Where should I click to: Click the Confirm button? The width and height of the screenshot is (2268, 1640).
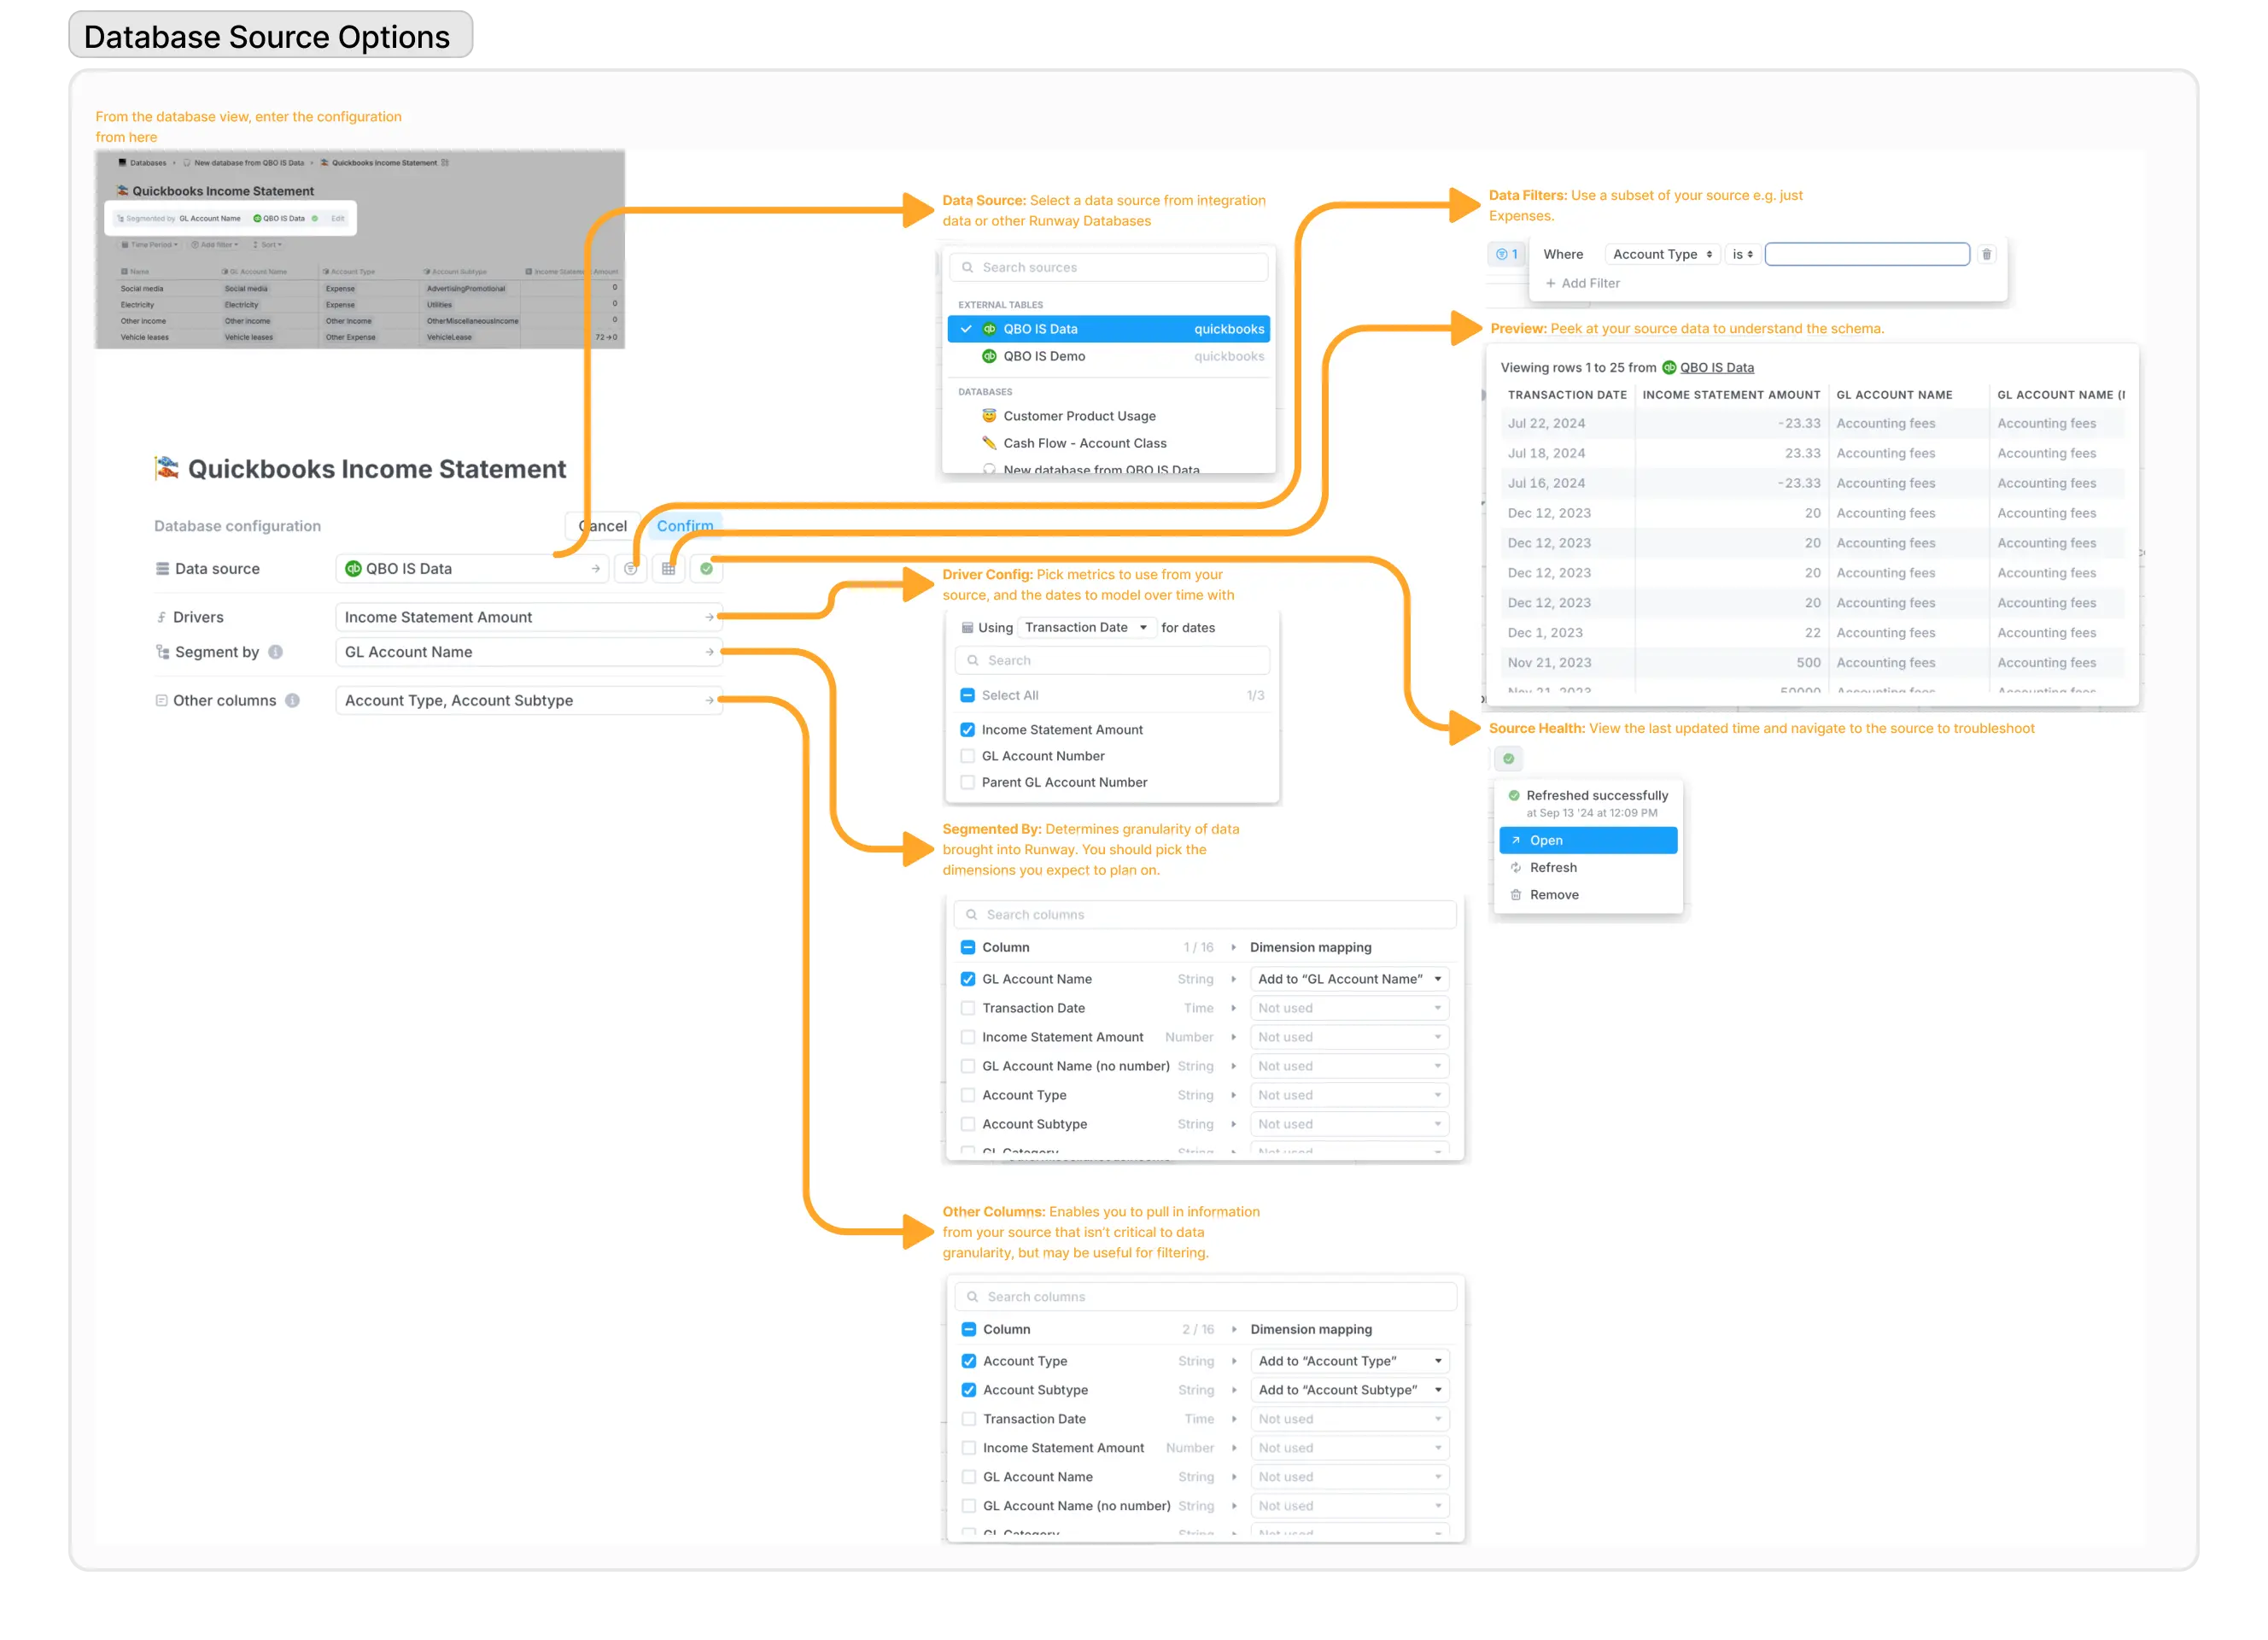point(685,526)
